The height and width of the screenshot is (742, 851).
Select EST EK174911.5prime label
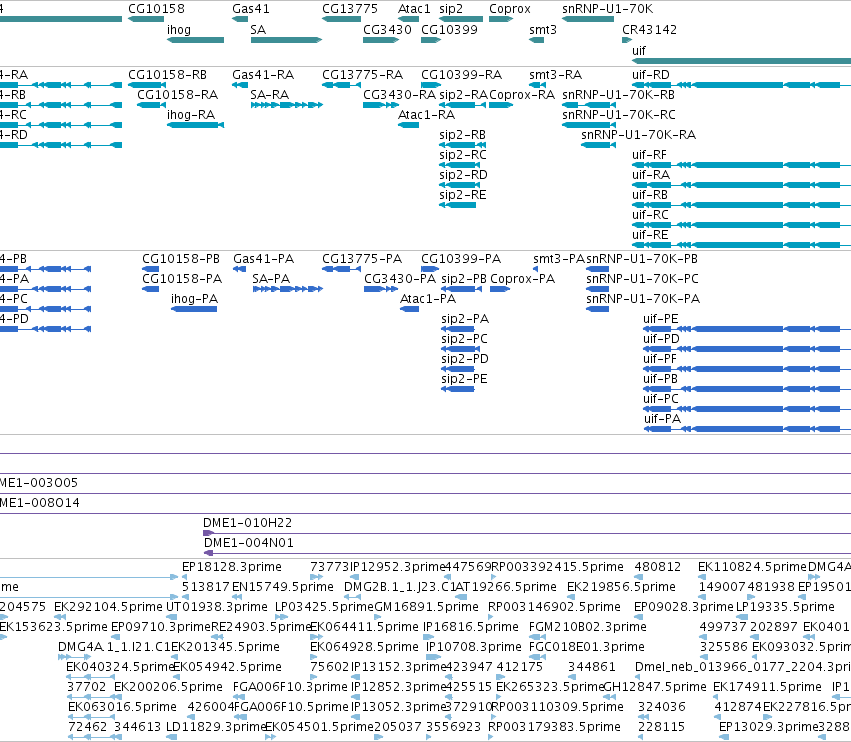767,687
